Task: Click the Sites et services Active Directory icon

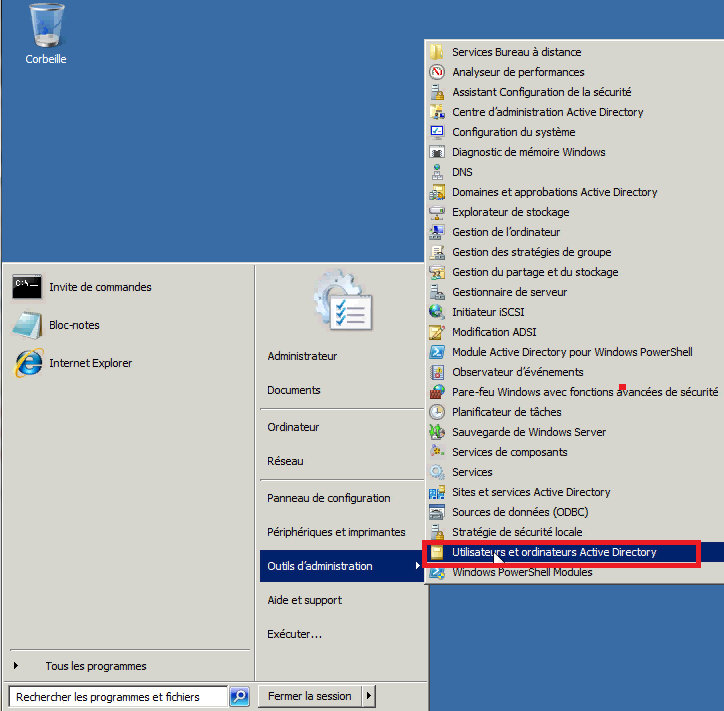Action: tap(437, 492)
